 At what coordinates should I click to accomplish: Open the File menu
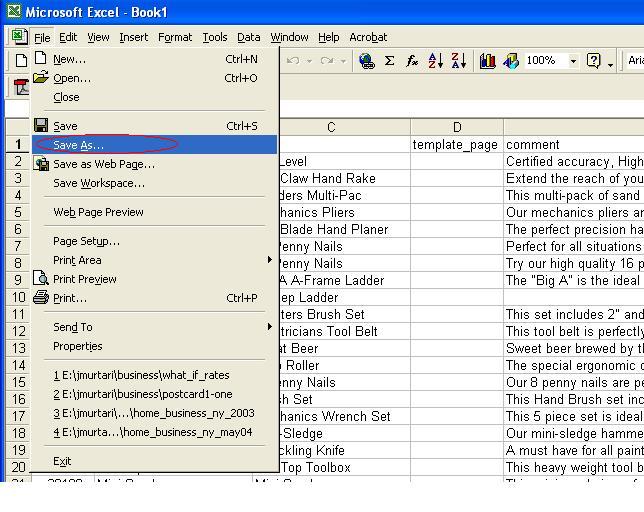pyautogui.click(x=42, y=37)
